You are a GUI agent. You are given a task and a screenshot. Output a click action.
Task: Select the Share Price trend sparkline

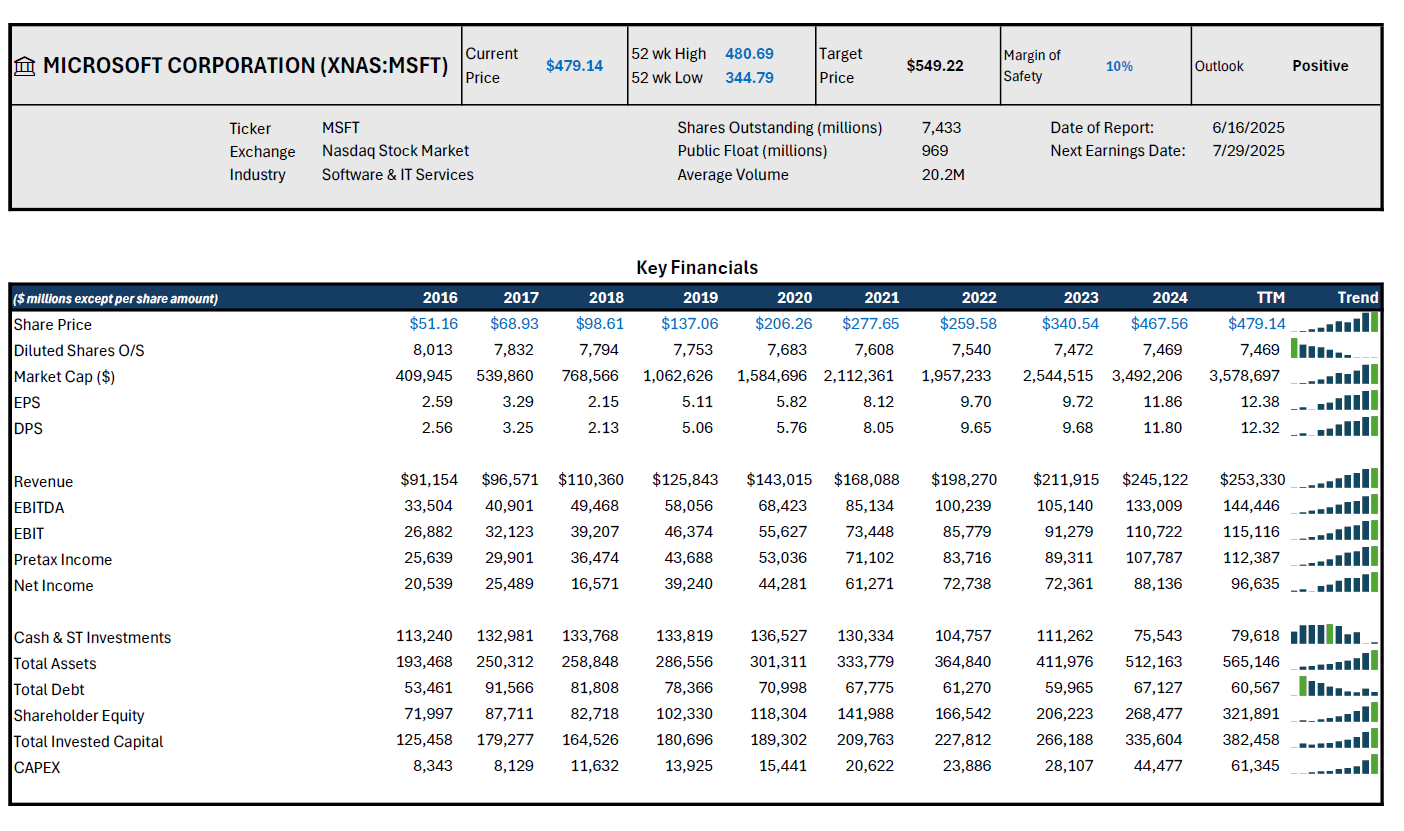1335,323
